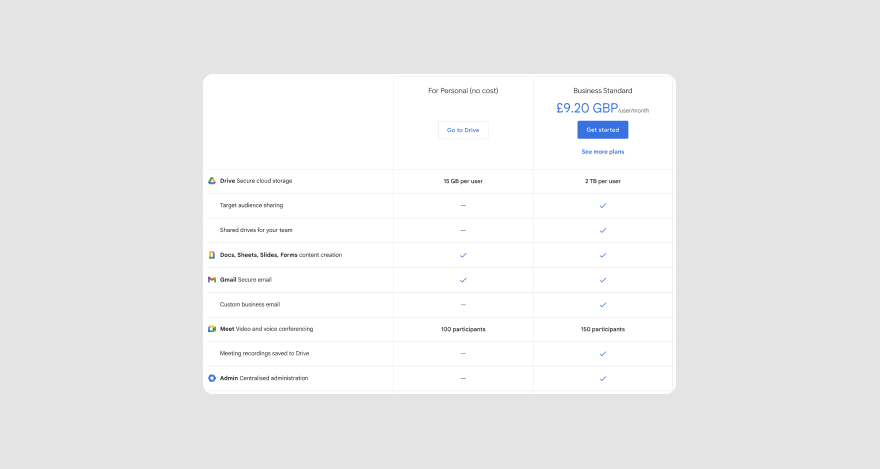The image size is (880, 469).
Task: Click the /user/month text beside price
Action: click(634, 111)
